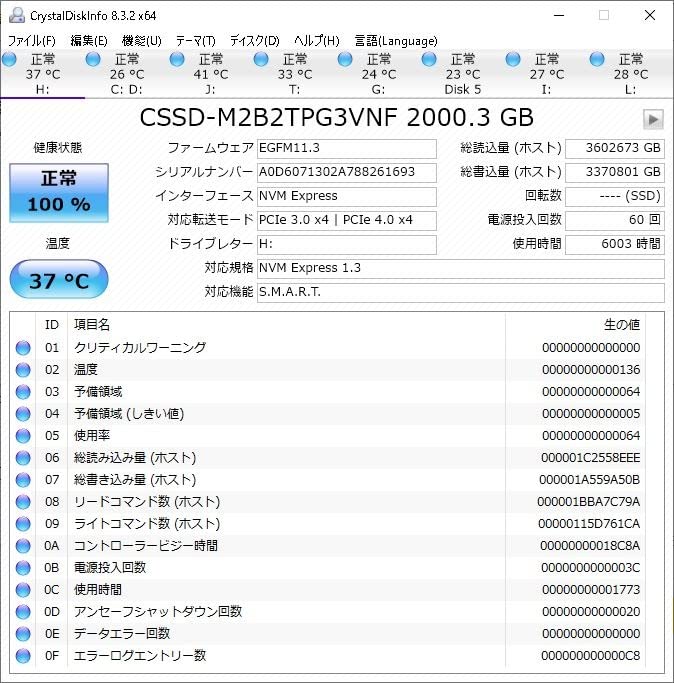This screenshot has width=674, height=683.
Task: Click raw value 000001BBA7C79A
Action: coord(589,502)
